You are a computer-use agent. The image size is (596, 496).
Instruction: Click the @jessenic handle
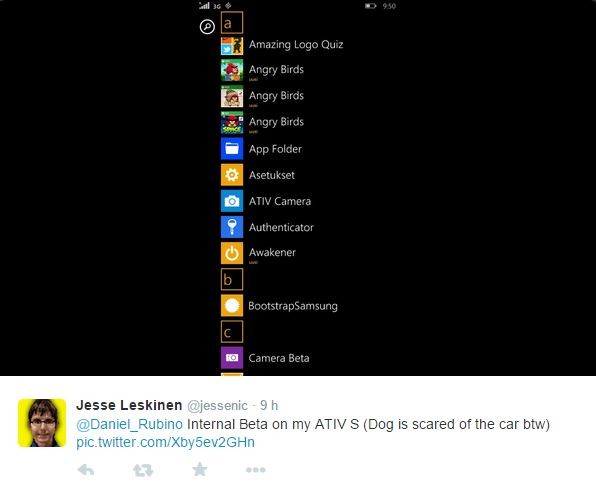[x=217, y=406]
